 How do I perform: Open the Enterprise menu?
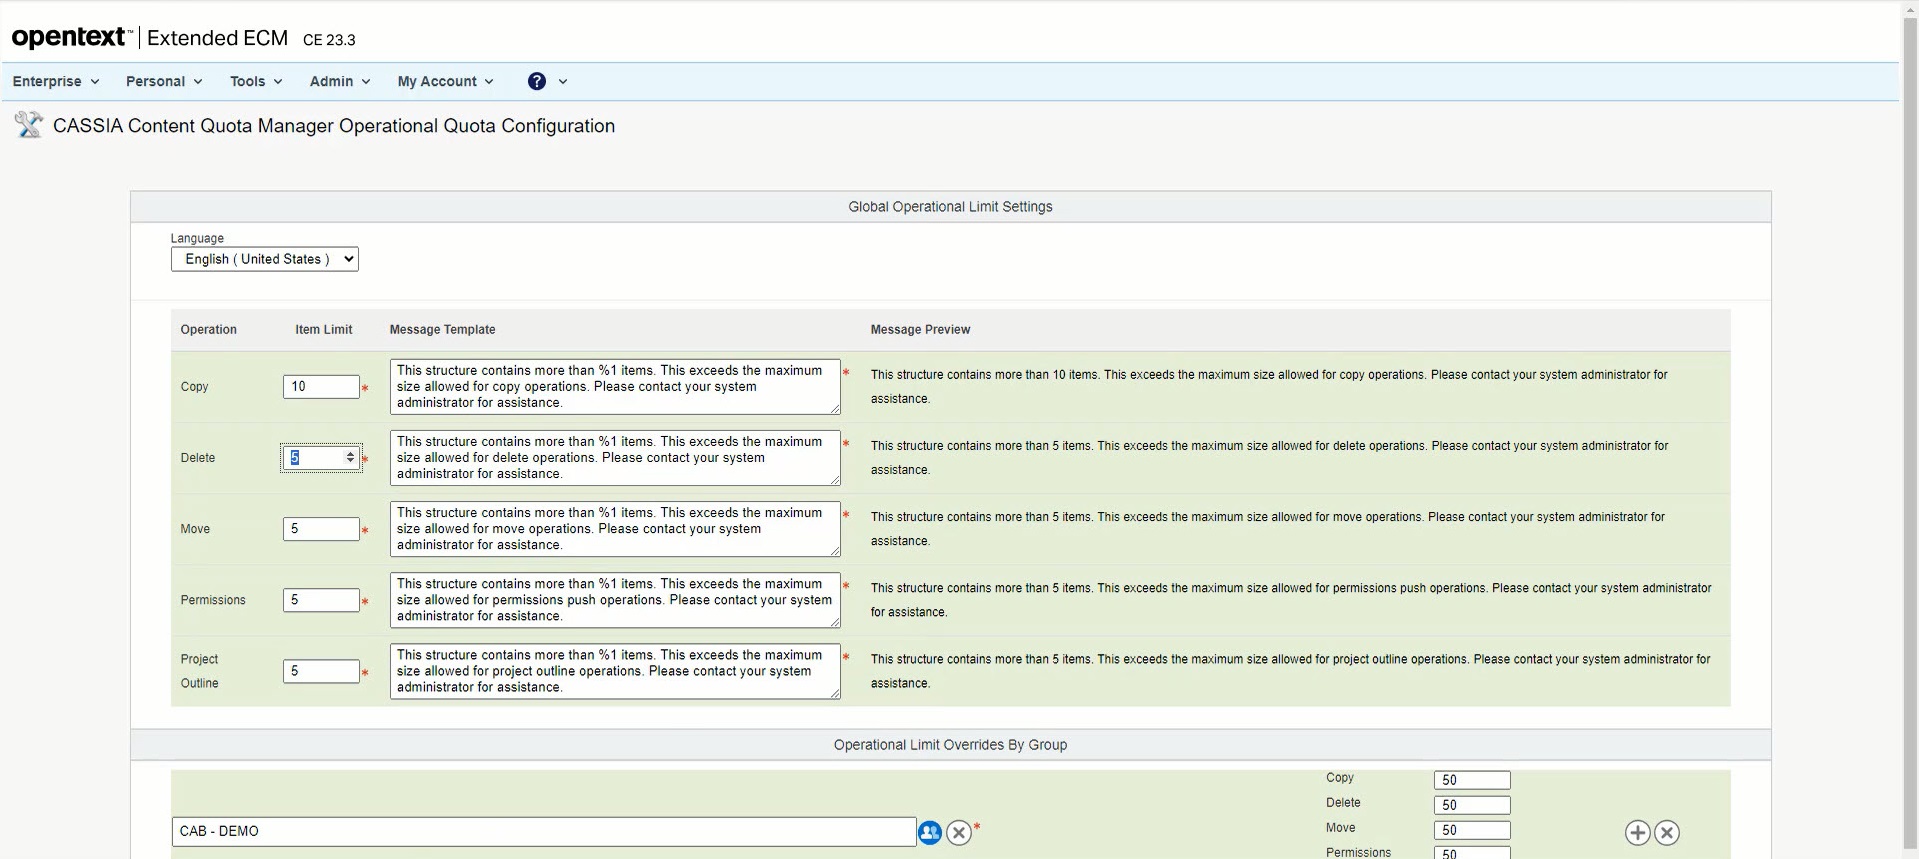click(x=56, y=82)
